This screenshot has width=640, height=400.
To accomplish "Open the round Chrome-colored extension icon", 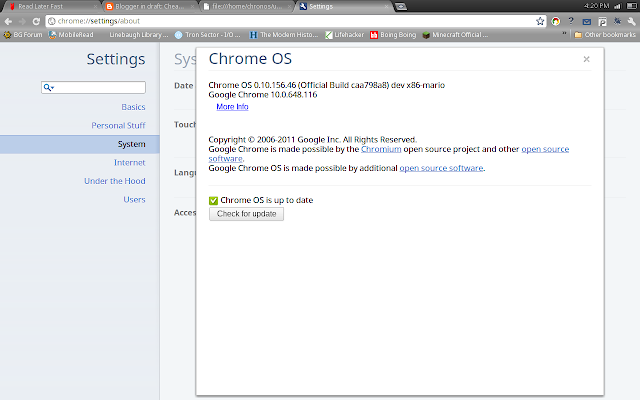I will pyautogui.click(x=556, y=21).
